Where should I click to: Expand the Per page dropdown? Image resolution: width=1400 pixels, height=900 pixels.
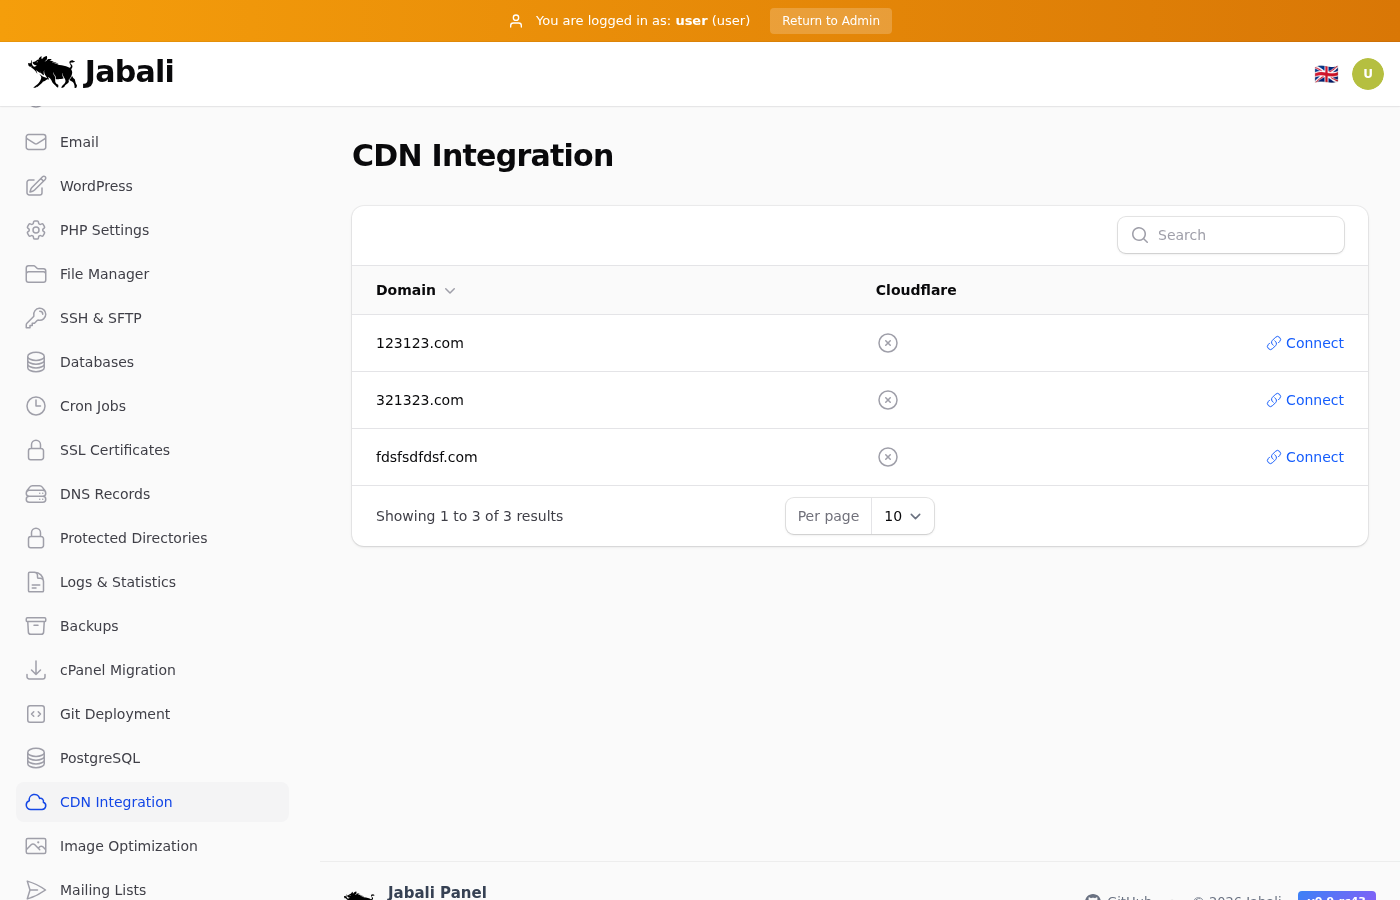point(902,516)
